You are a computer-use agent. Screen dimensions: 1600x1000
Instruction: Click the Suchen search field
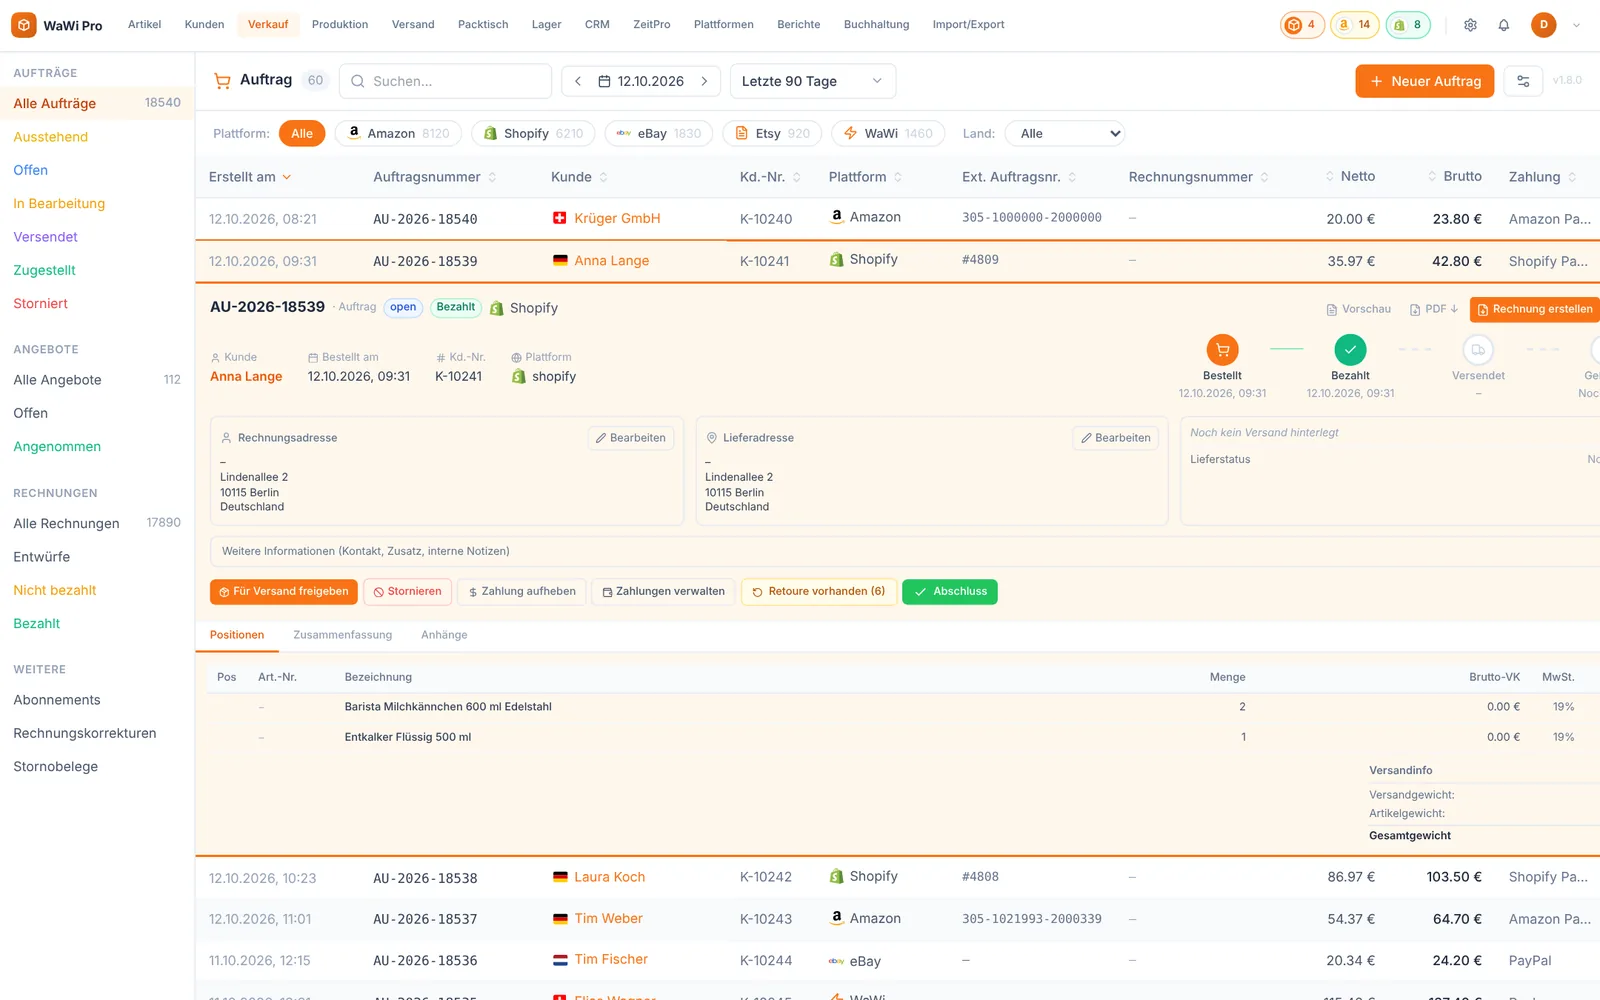coord(446,81)
